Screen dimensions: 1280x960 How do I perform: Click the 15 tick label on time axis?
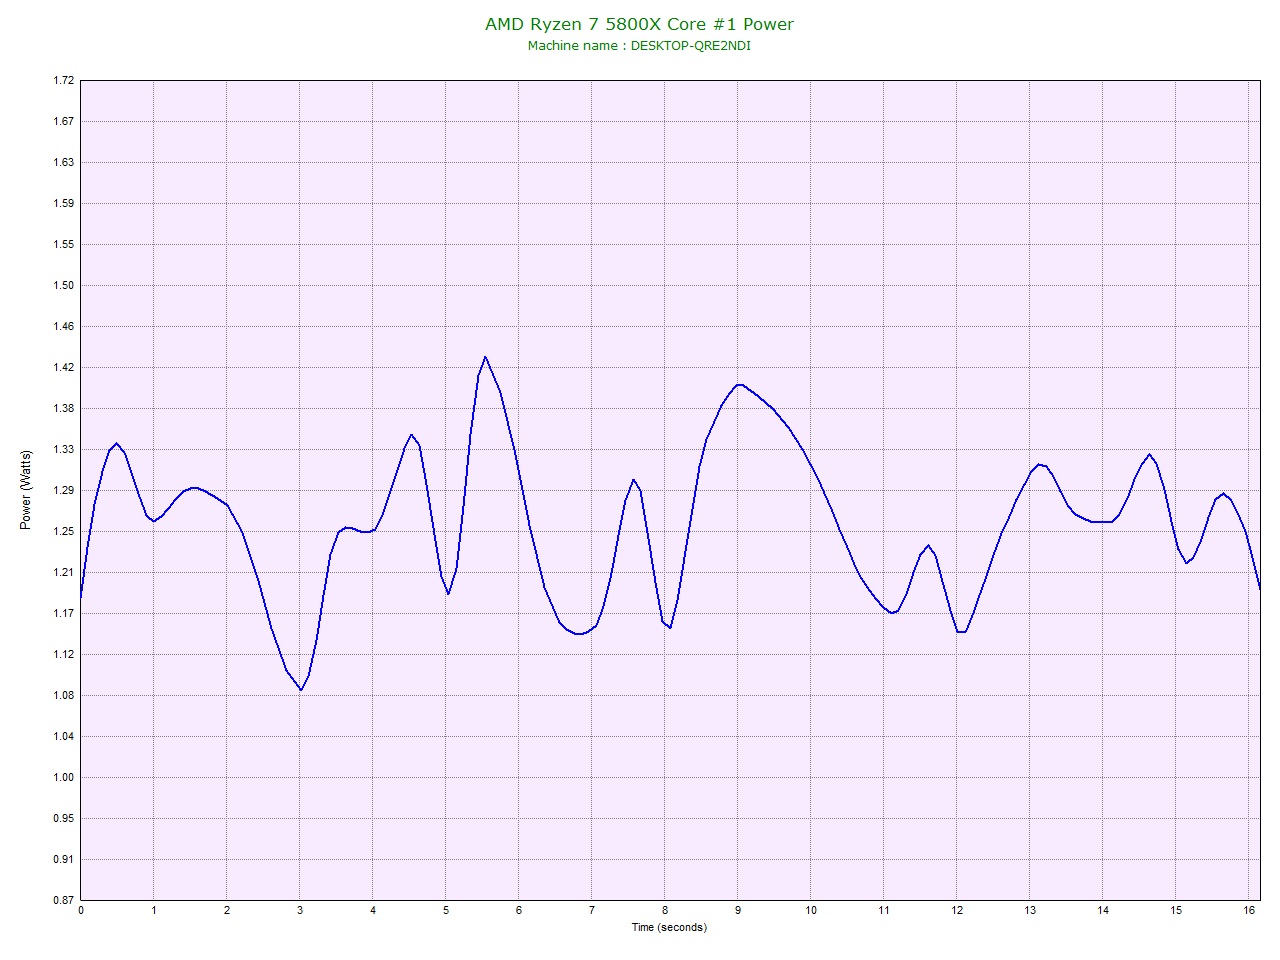click(x=1176, y=911)
